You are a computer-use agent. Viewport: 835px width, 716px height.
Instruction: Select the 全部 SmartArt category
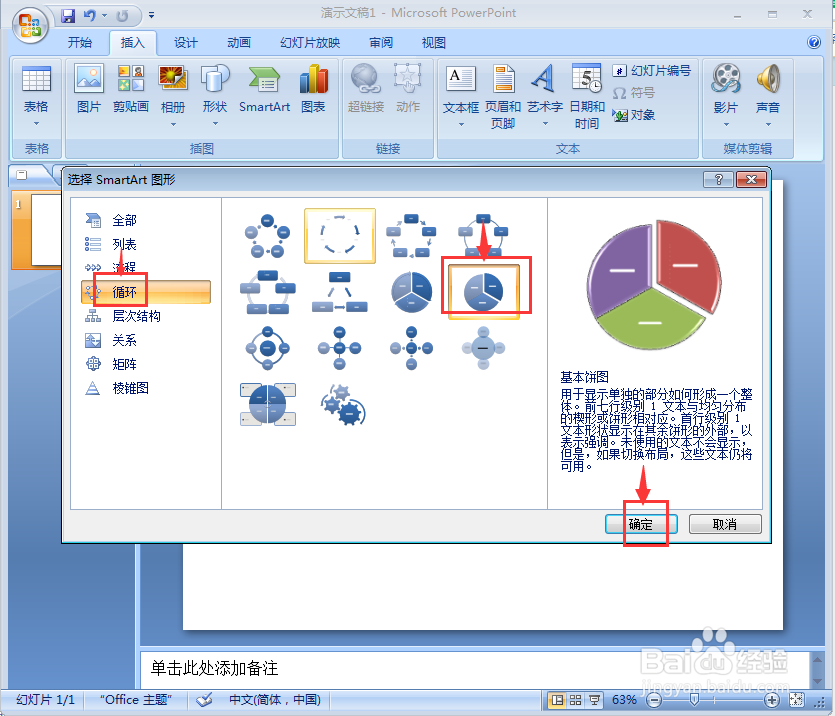click(146, 220)
